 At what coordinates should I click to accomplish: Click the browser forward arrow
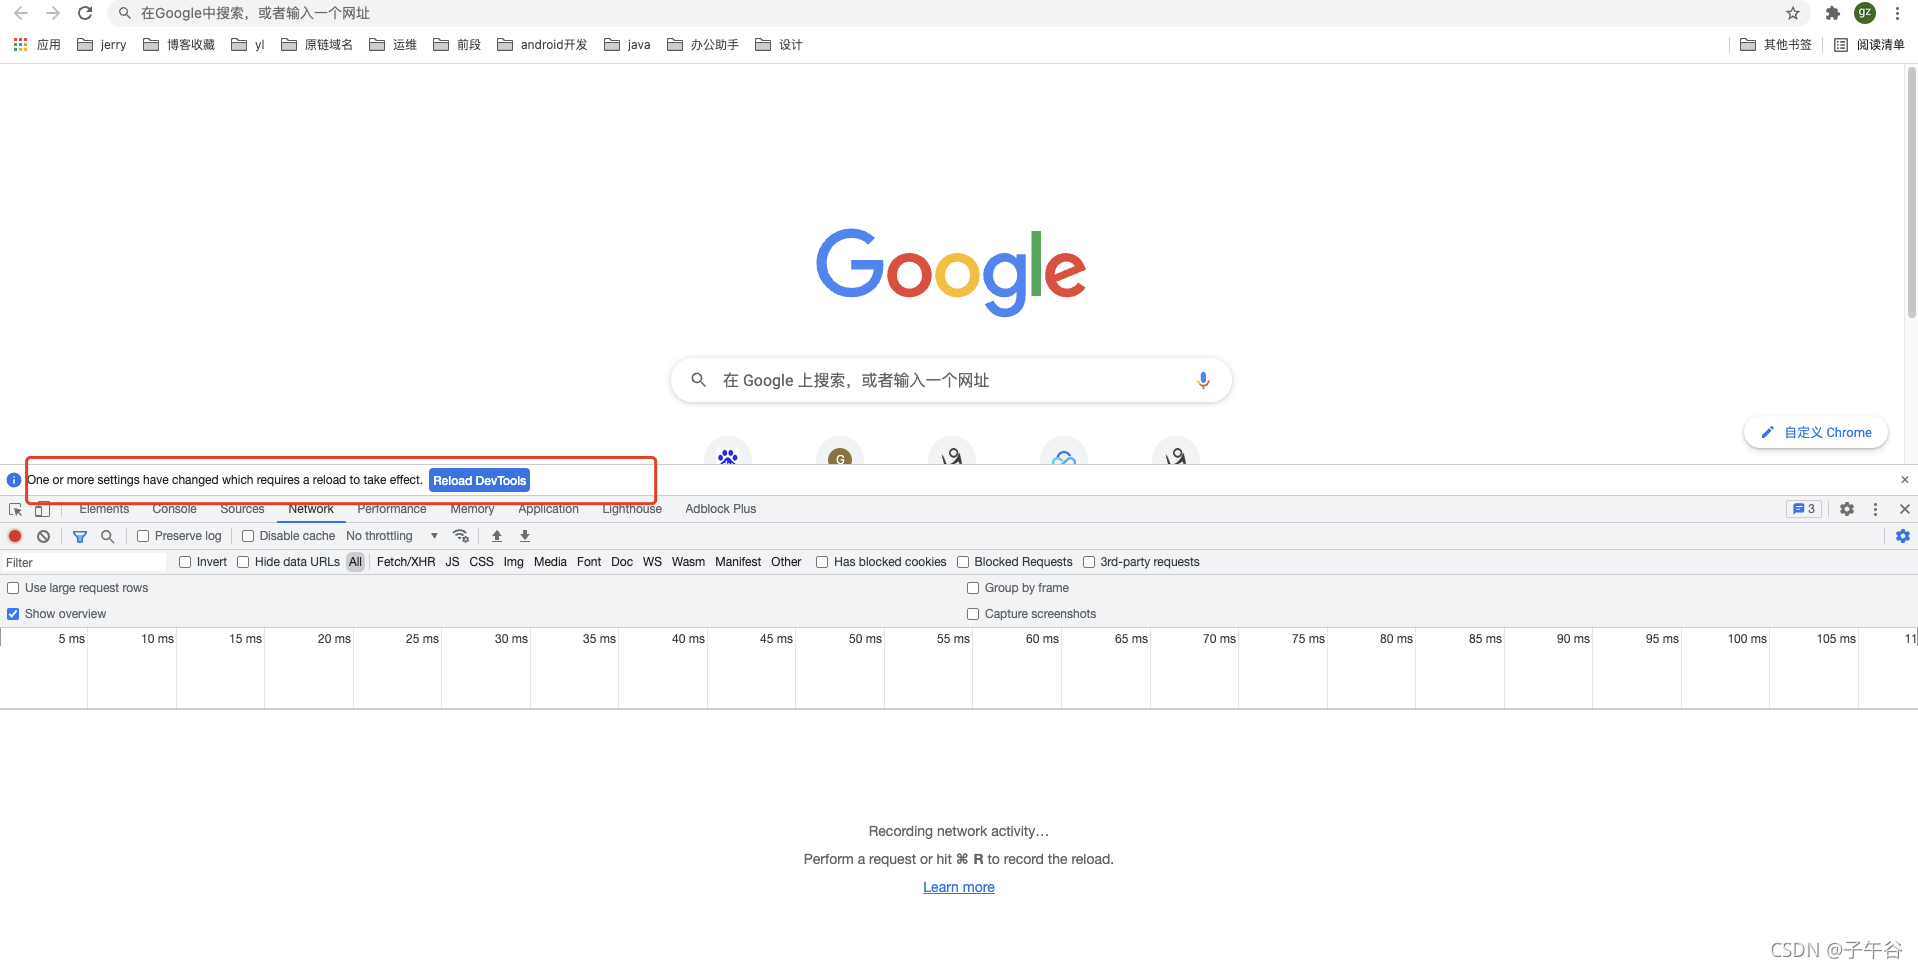pyautogui.click(x=53, y=13)
